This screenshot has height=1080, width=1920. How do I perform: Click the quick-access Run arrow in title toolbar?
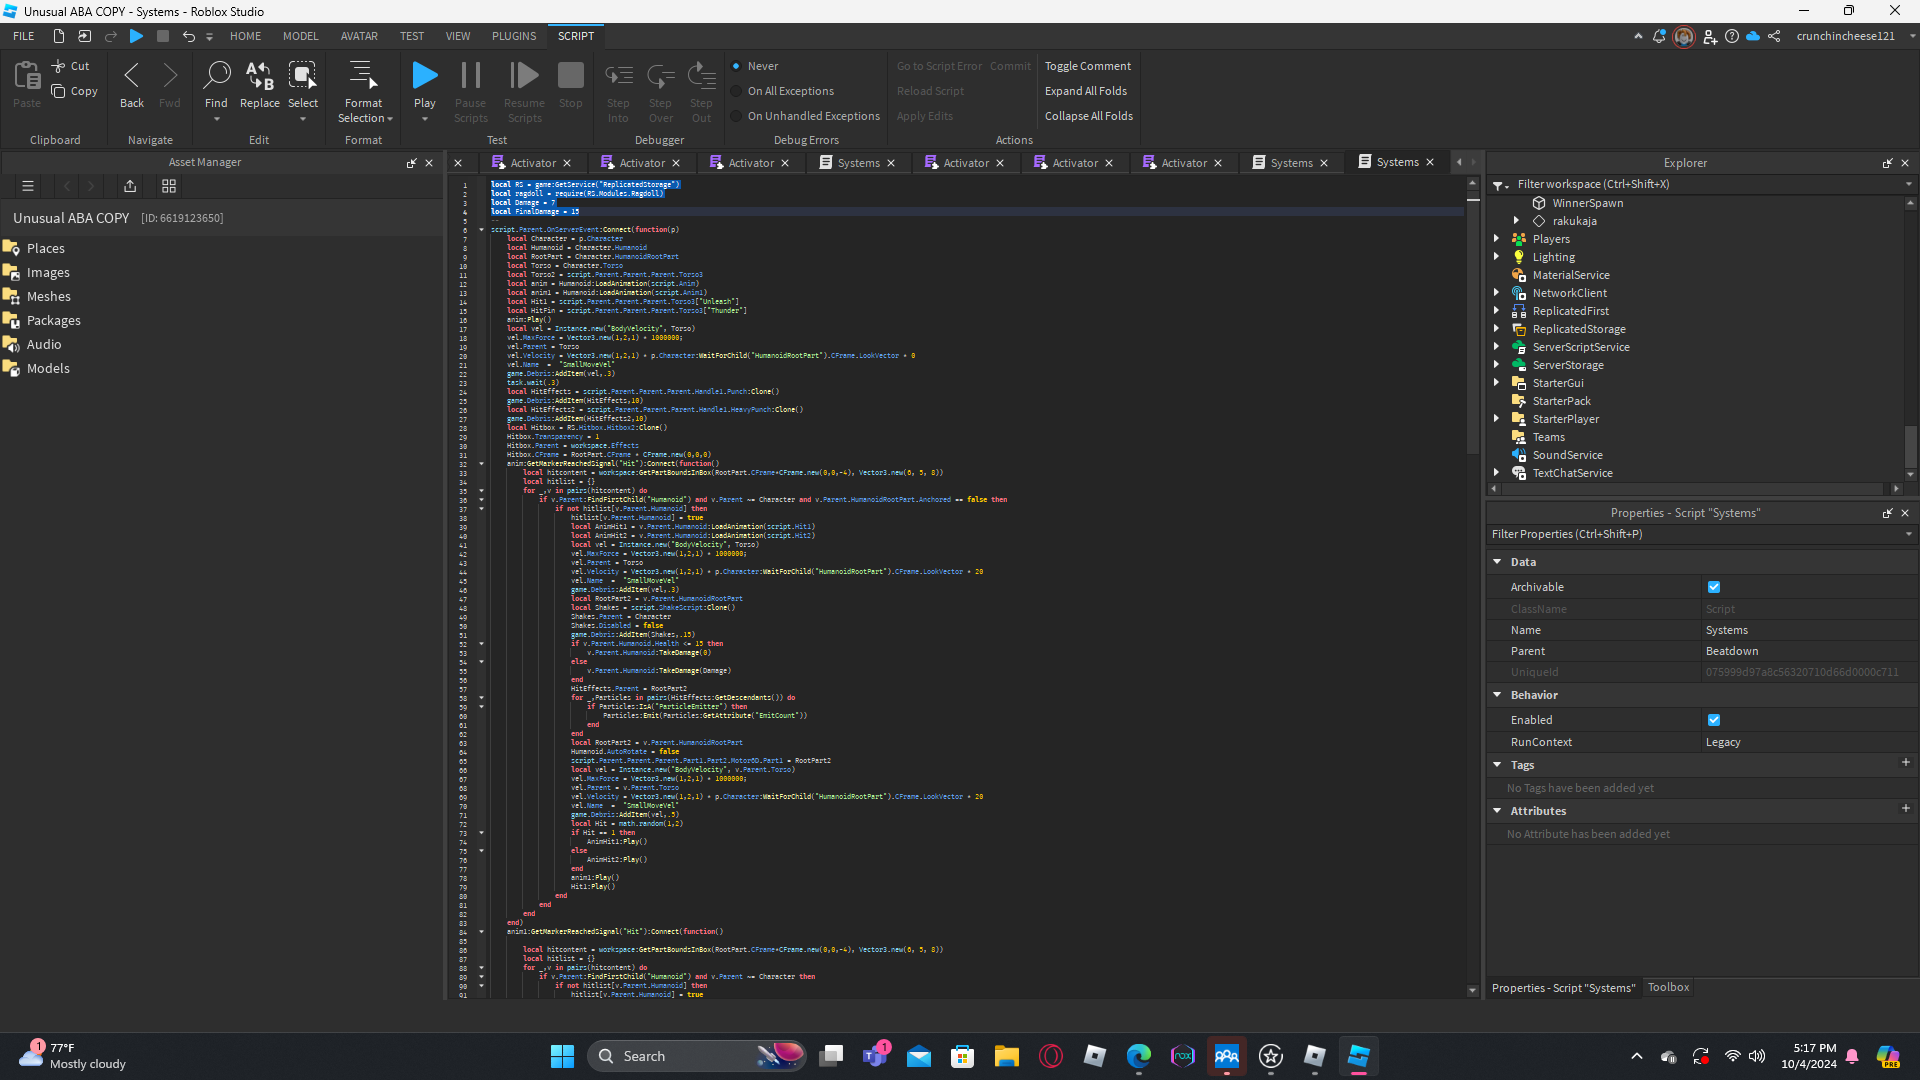[x=137, y=36]
